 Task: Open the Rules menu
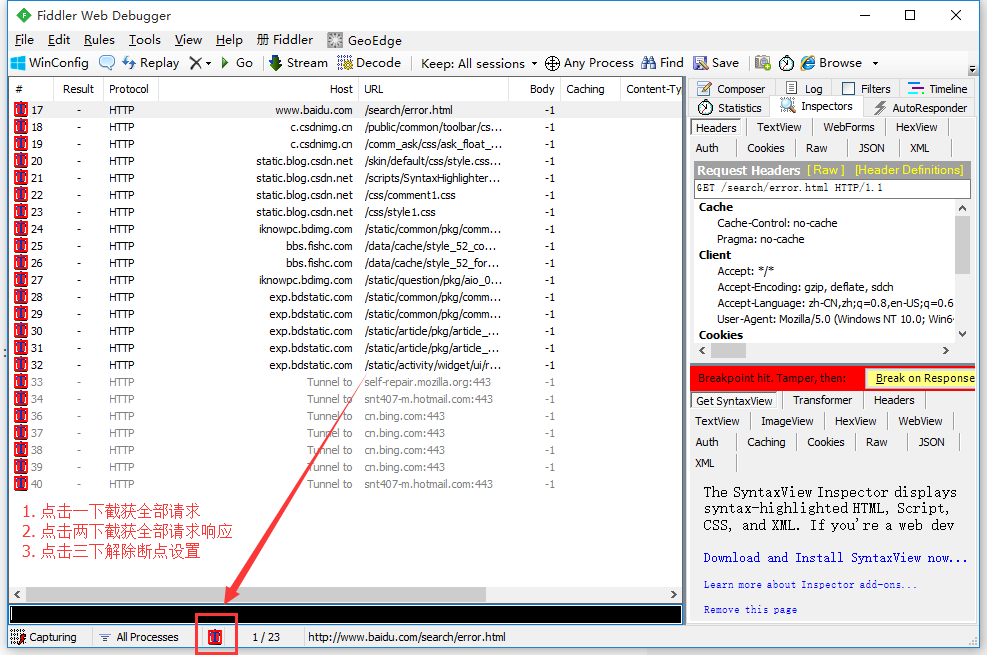(x=99, y=40)
